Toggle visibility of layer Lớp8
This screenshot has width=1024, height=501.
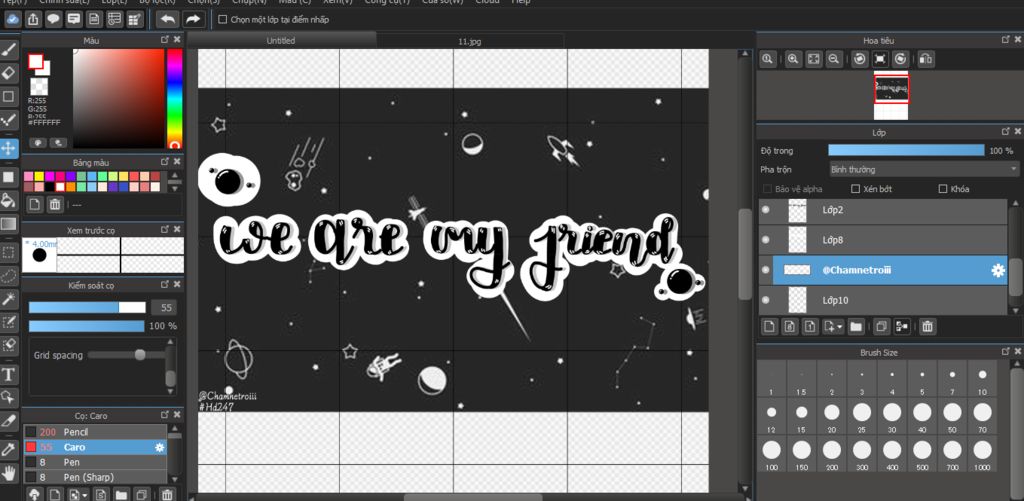[765, 240]
